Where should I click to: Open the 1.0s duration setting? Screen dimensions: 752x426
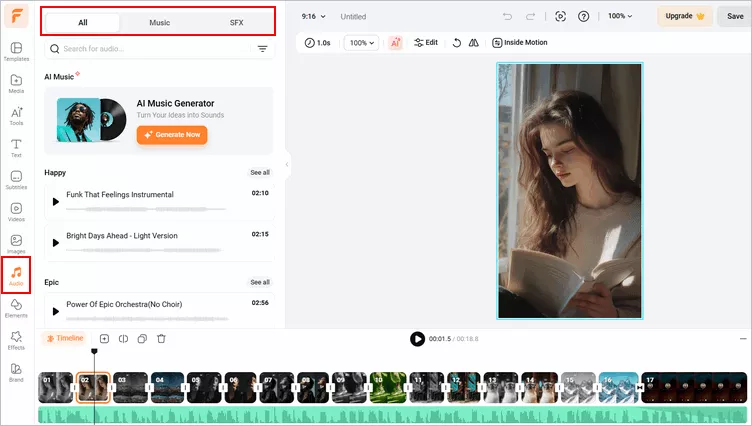317,43
